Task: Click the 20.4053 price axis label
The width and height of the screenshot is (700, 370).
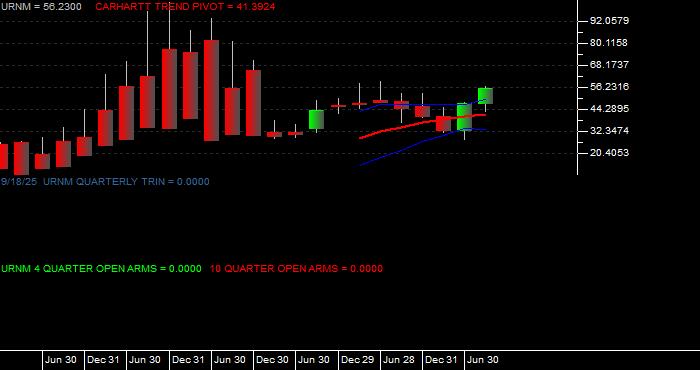Action: (x=609, y=153)
